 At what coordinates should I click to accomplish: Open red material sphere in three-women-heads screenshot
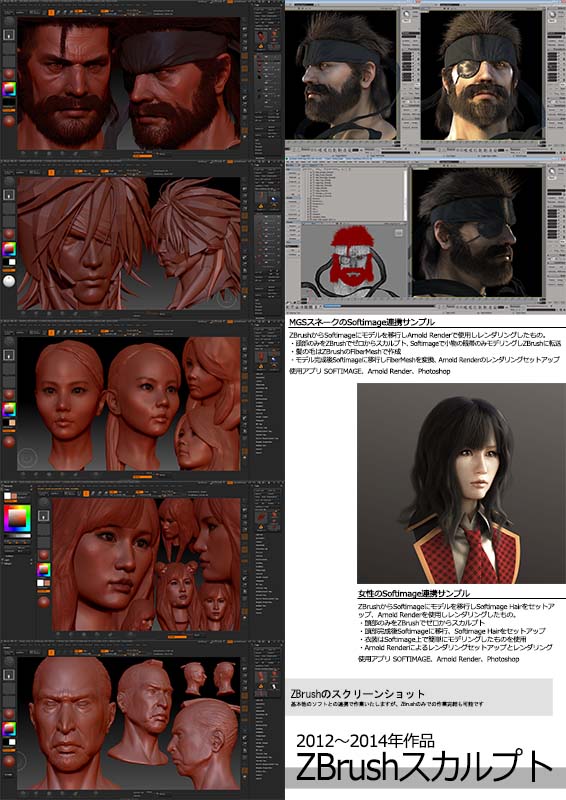pyautogui.click(x=9, y=394)
